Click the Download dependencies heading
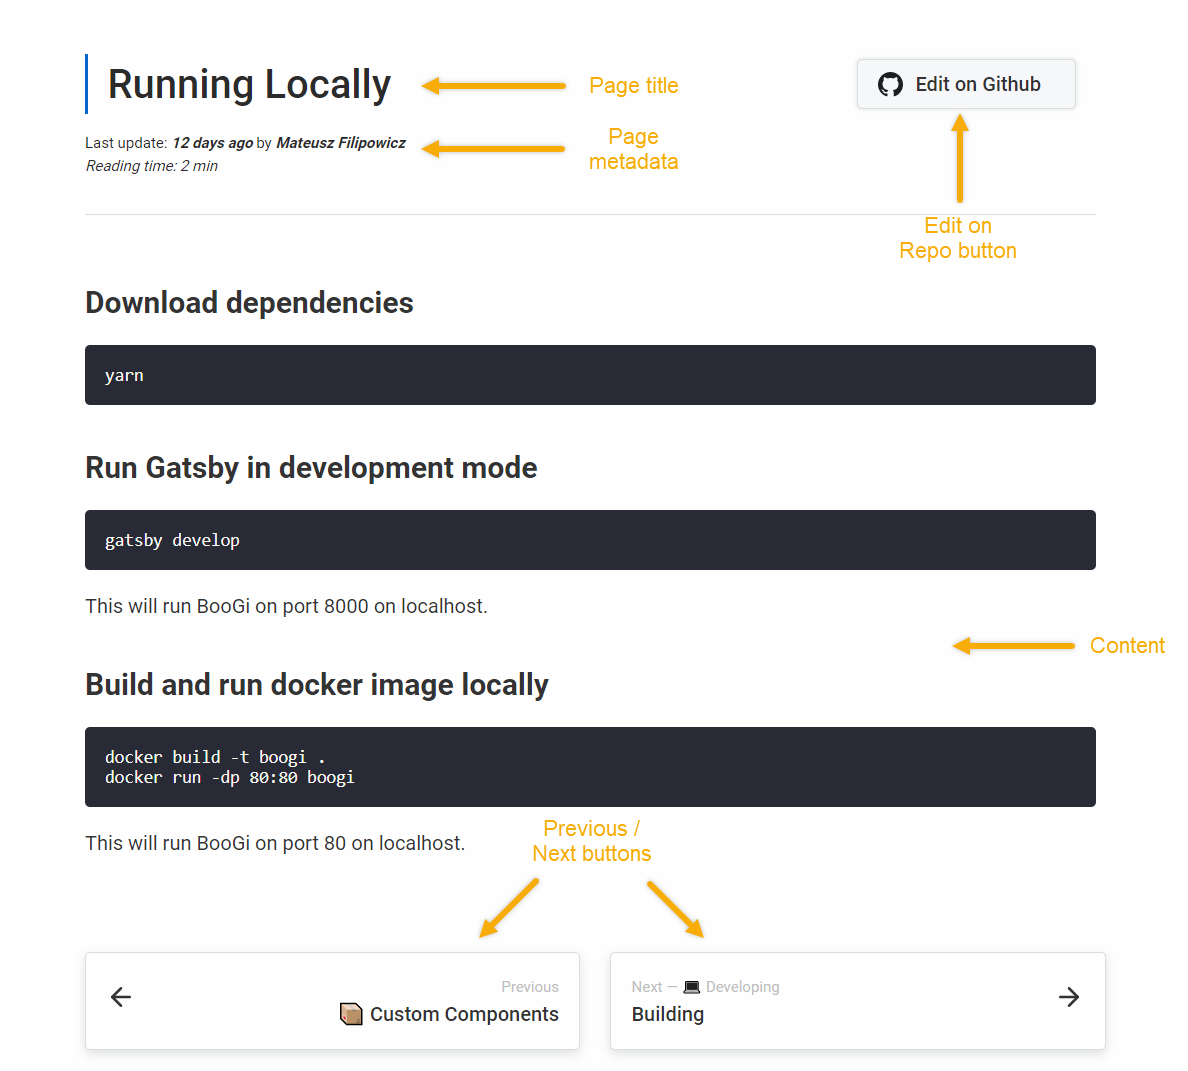Viewport: 1188px width, 1071px height. (x=249, y=303)
